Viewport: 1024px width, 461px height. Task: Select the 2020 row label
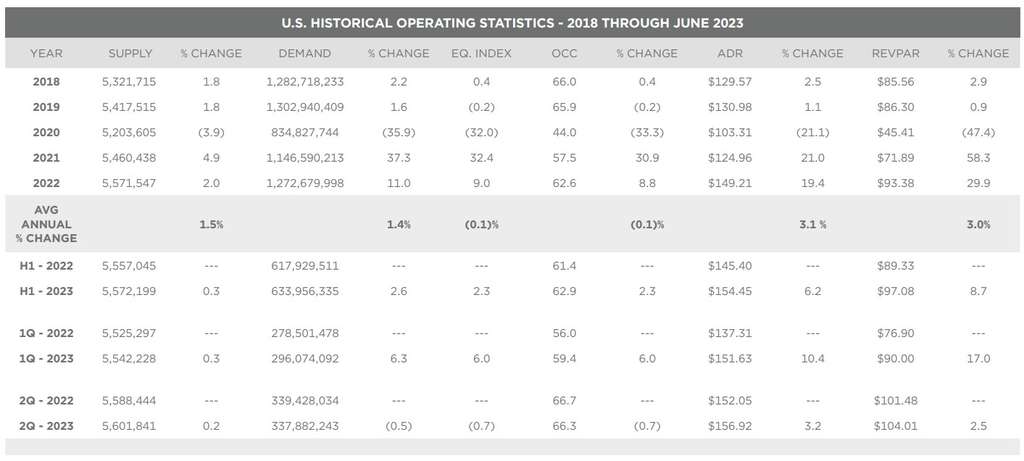click(x=46, y=131)
